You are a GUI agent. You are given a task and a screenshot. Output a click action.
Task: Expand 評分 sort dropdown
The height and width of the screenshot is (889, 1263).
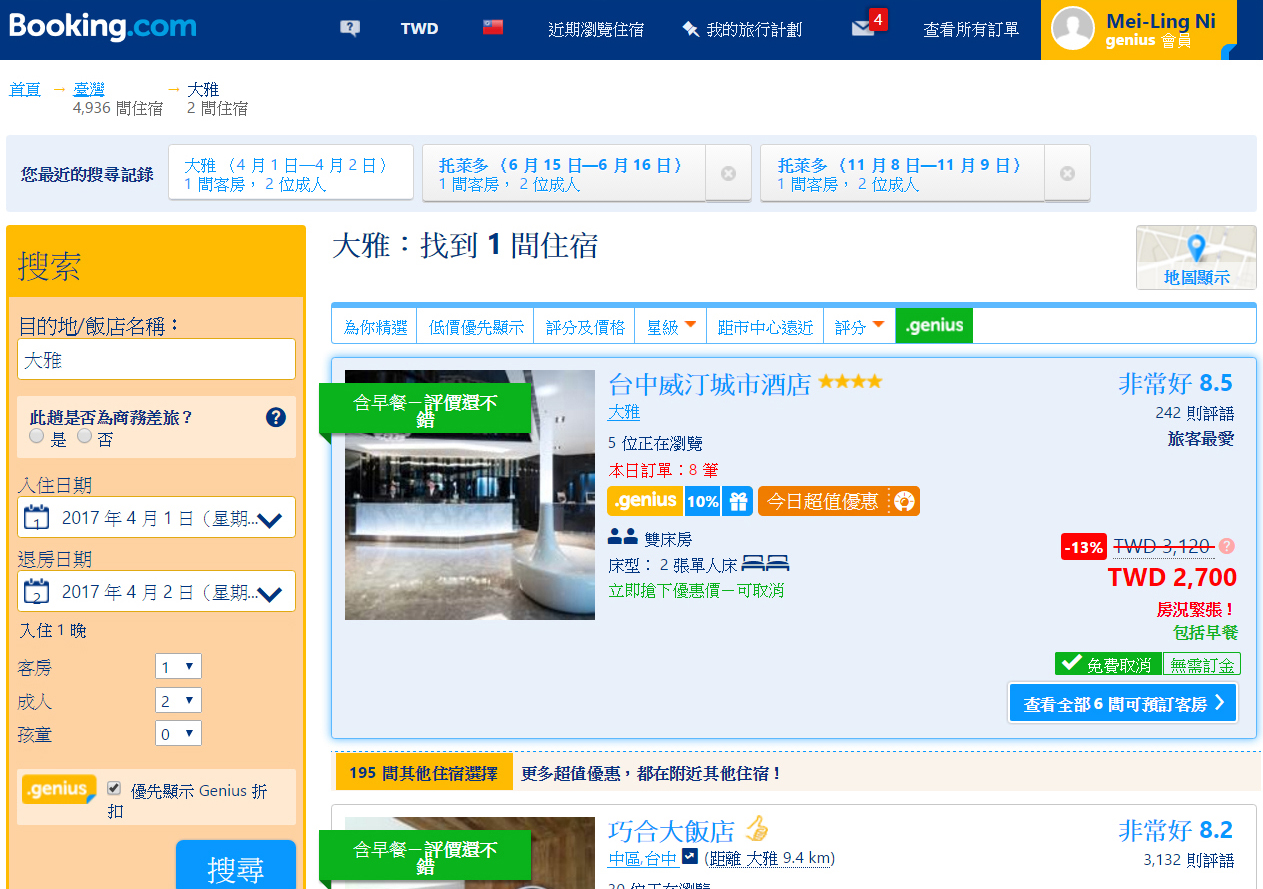point(859,326)
